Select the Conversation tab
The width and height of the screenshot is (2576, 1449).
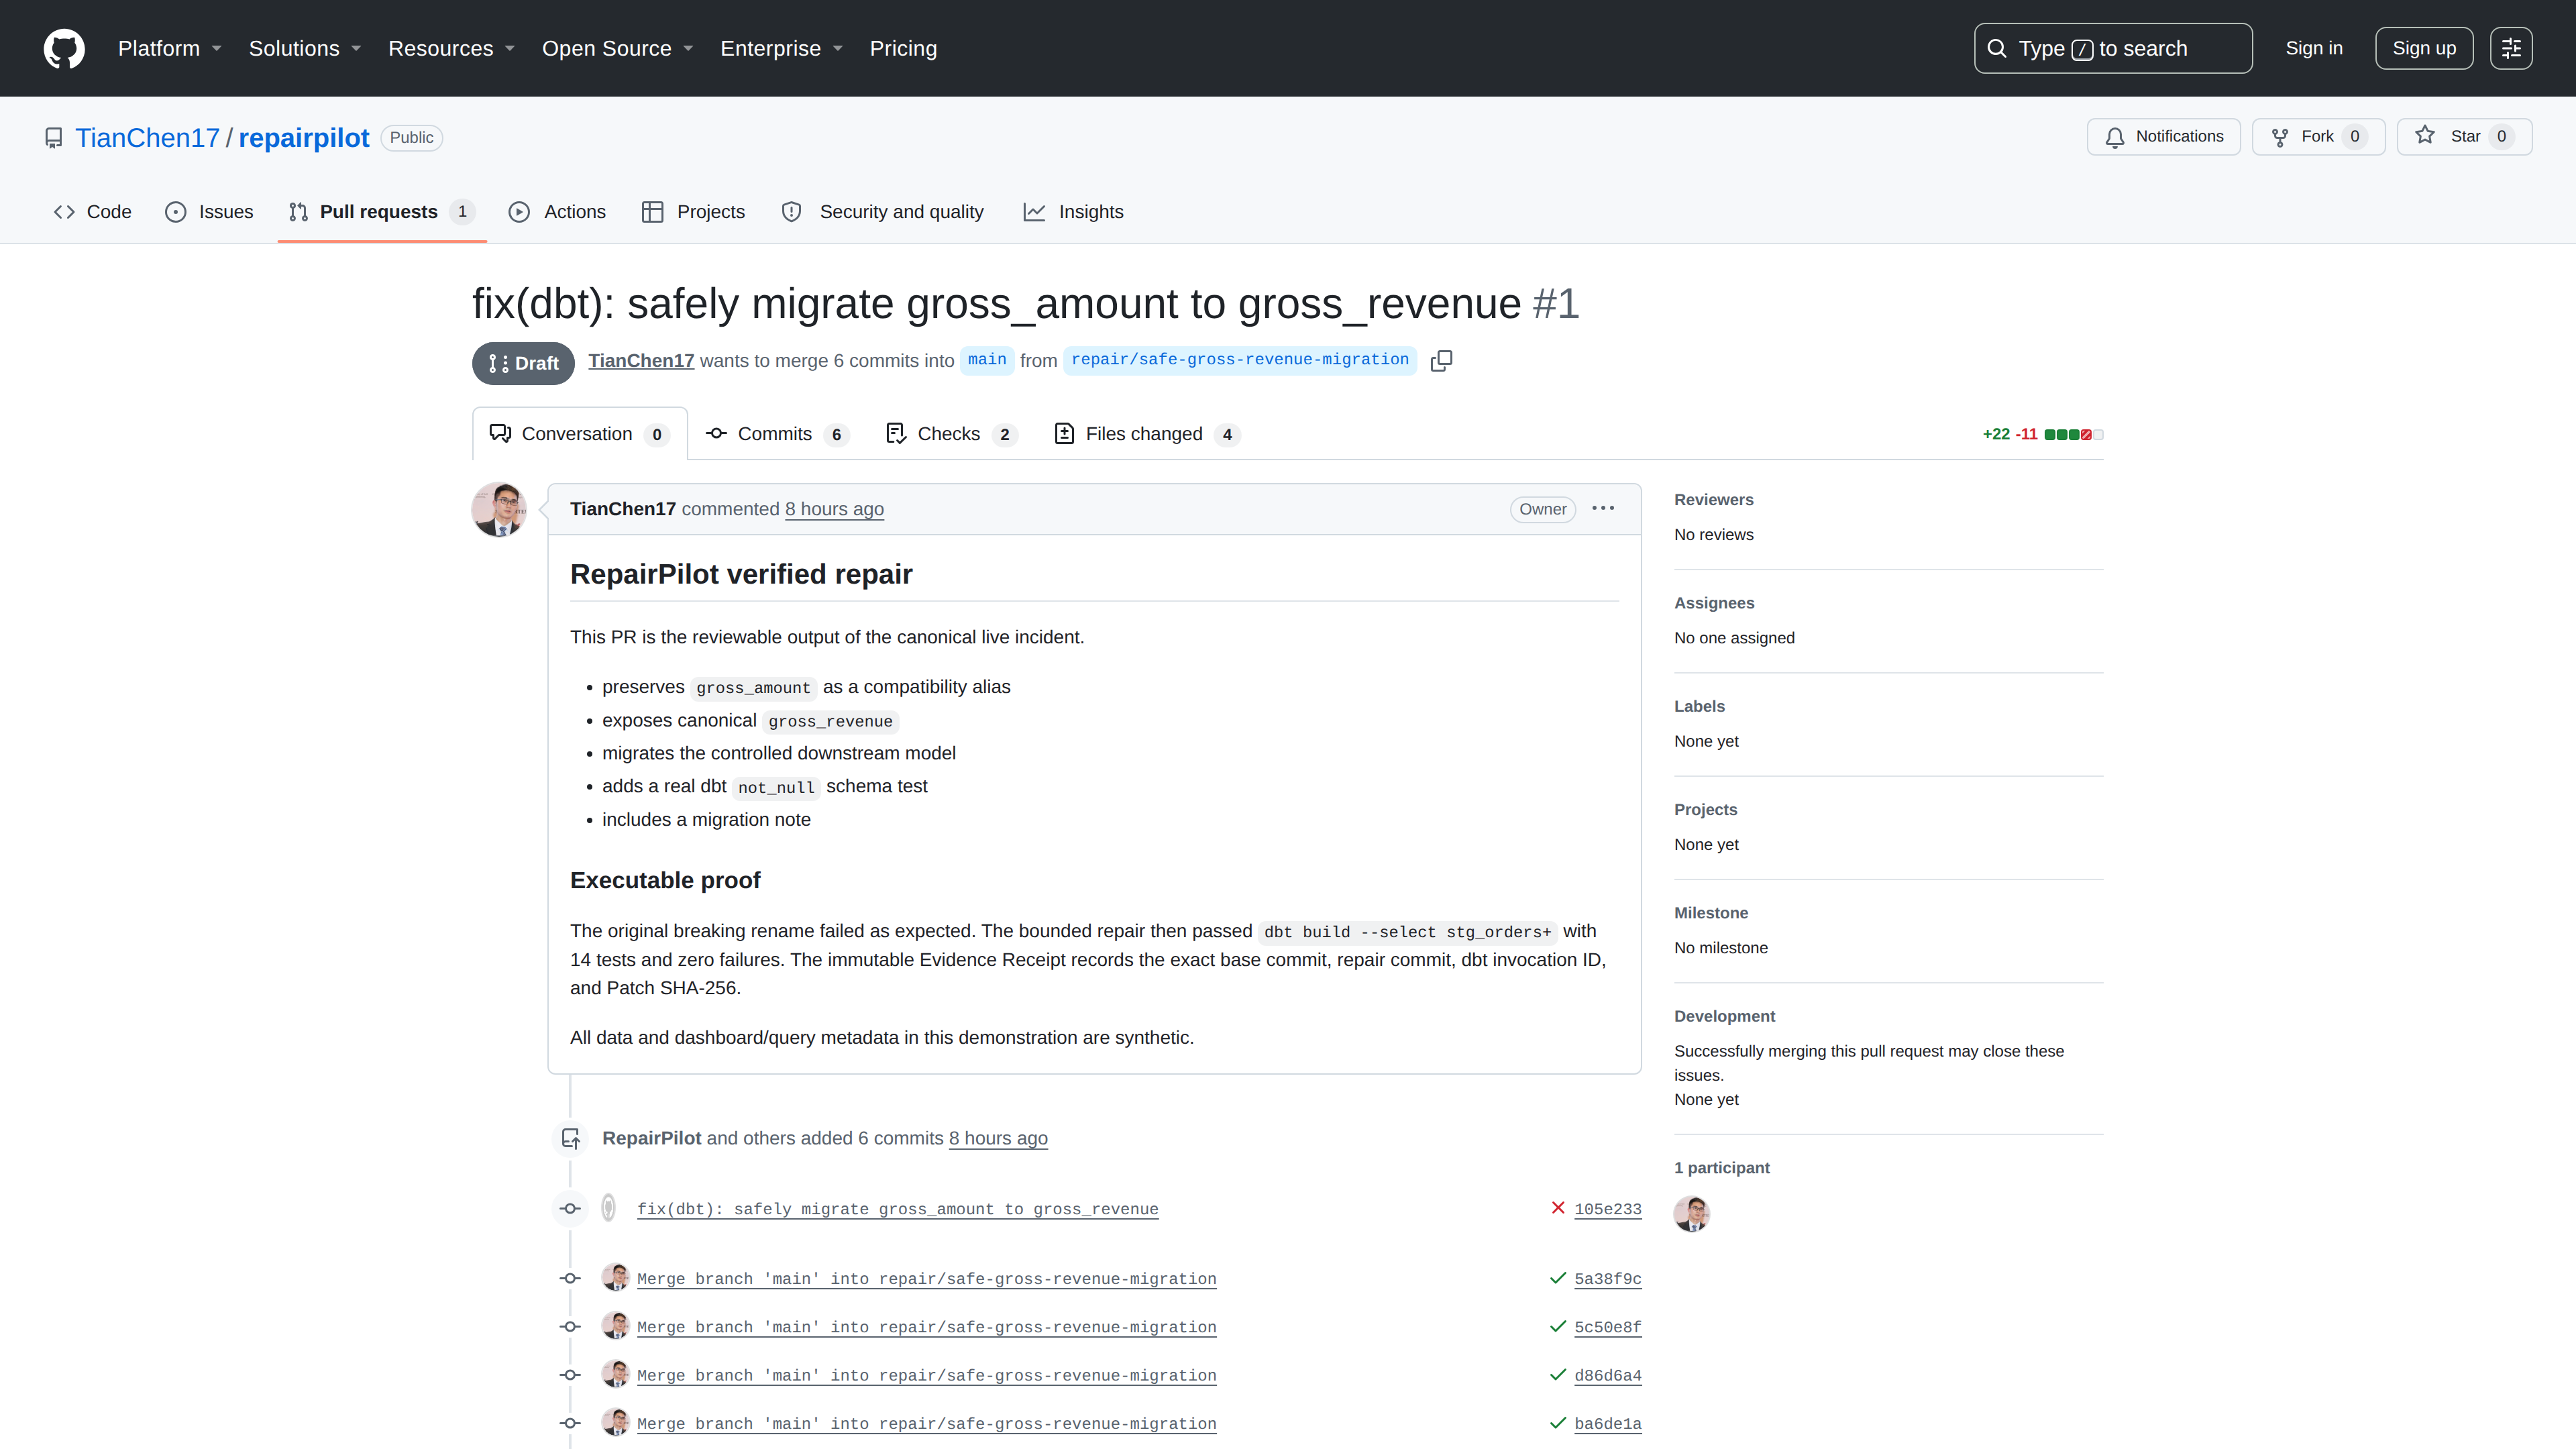[x=579, y=434]
